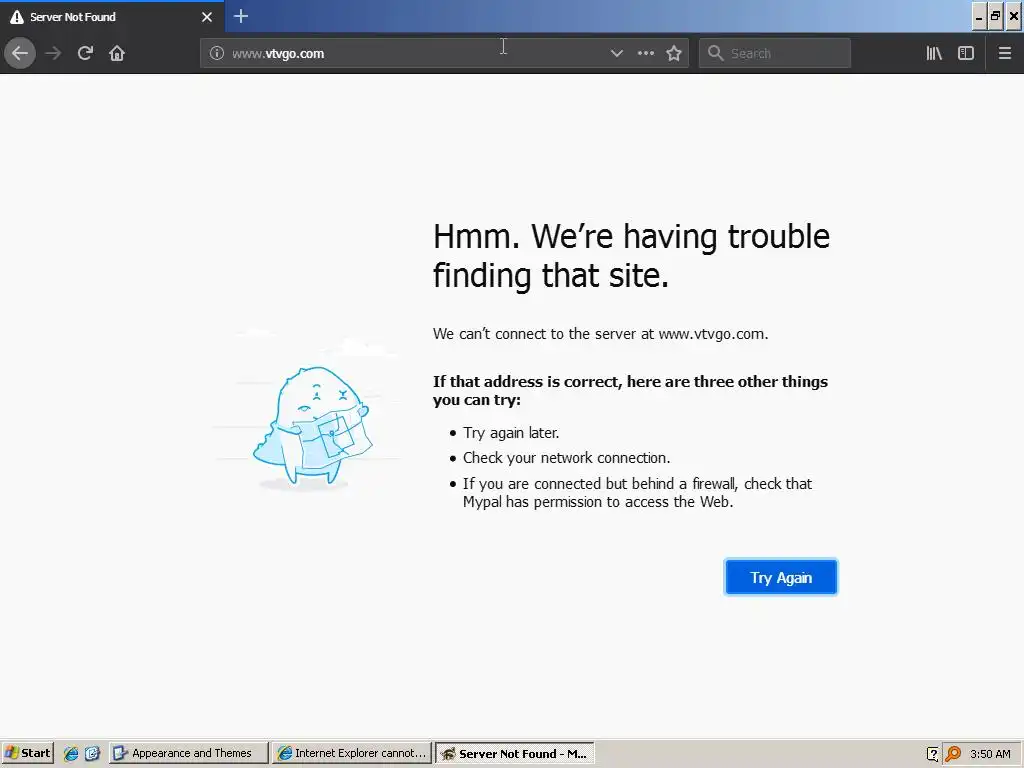Go back to the previous page
The height and width of the screenshot is (768, 1024).
[x=20, y=53]
